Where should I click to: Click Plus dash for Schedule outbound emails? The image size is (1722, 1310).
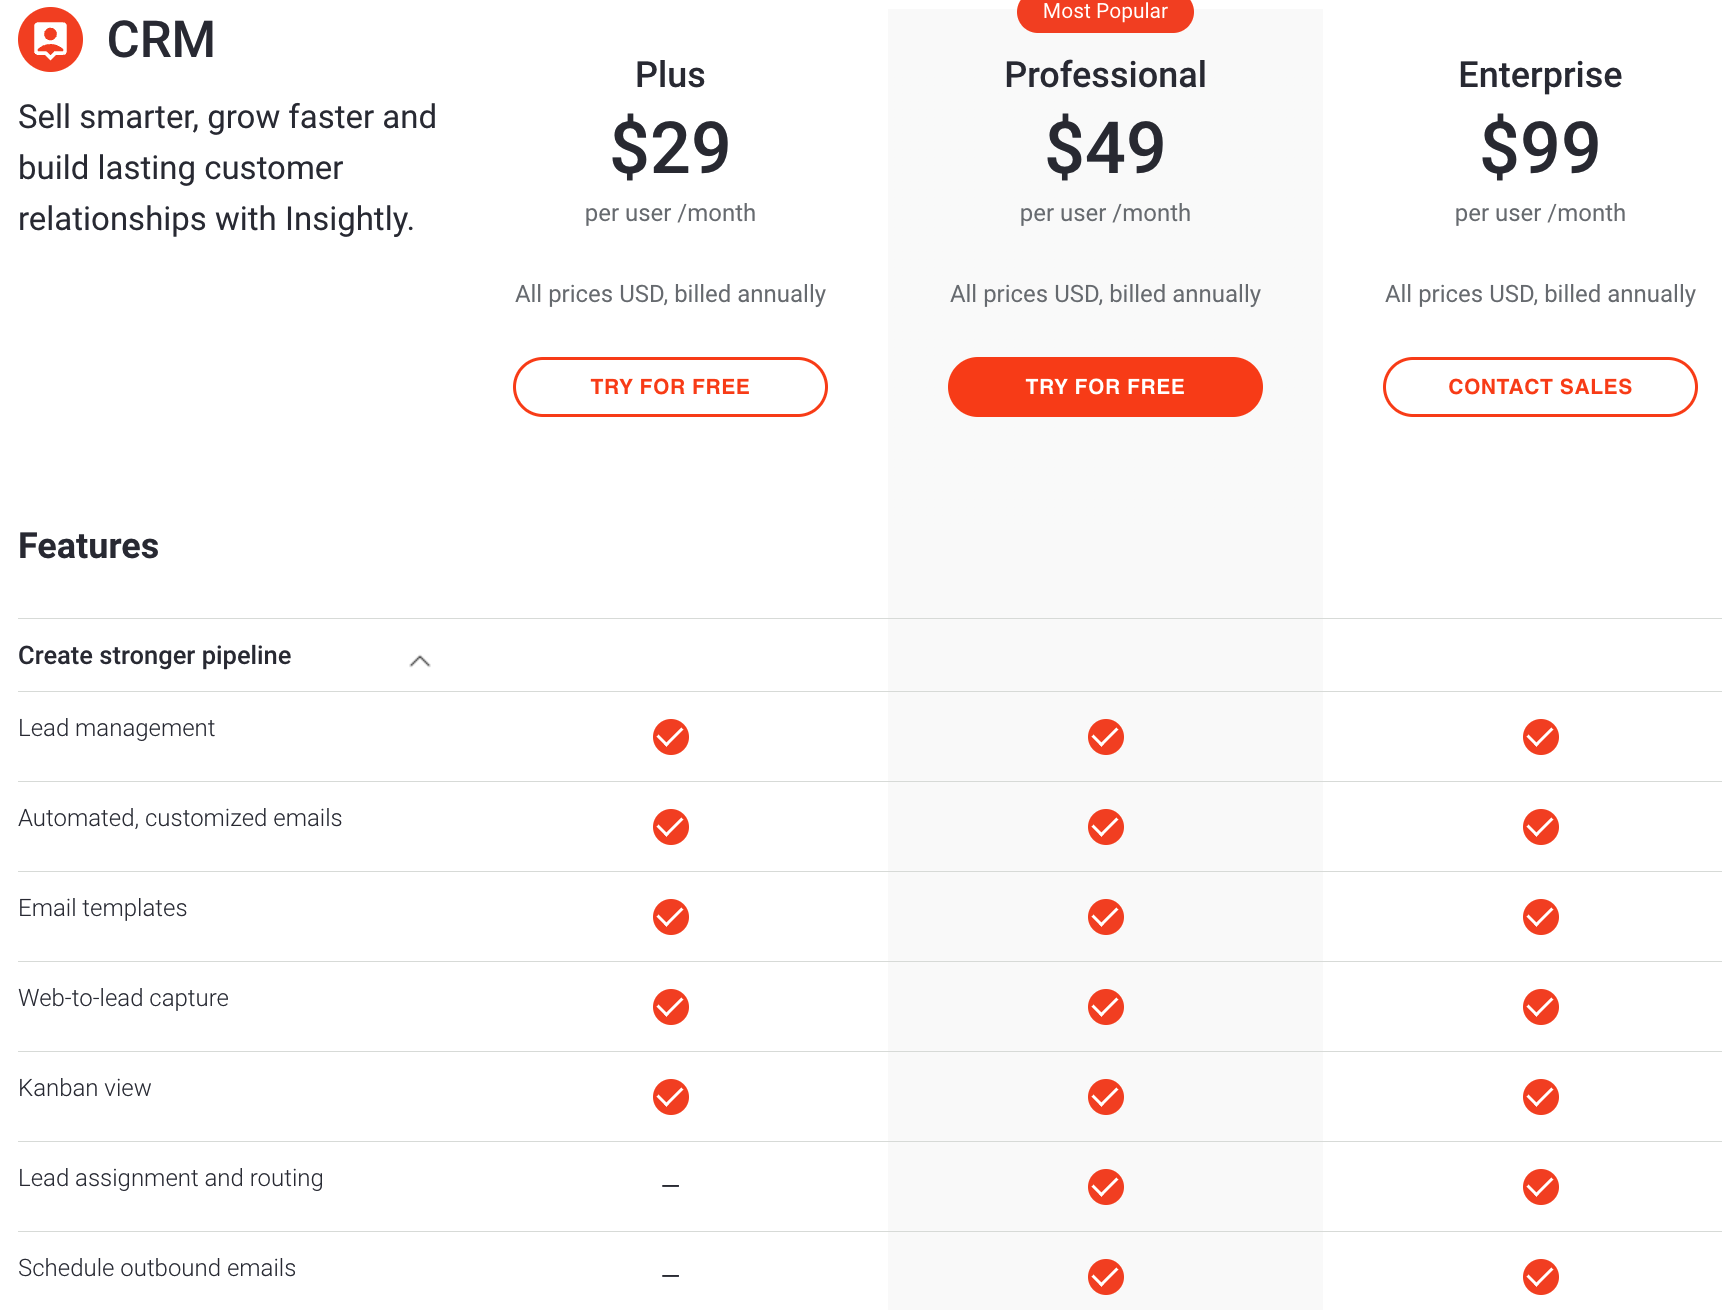671,1276
